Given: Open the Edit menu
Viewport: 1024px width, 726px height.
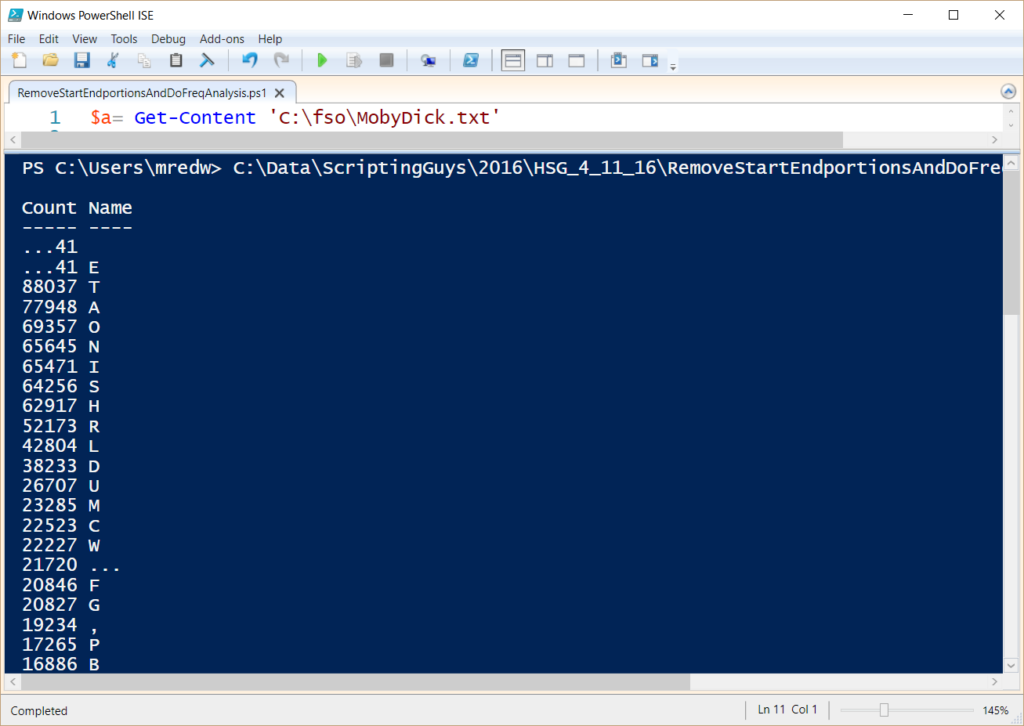Looking at the screenshot, I should coord(48,39).
